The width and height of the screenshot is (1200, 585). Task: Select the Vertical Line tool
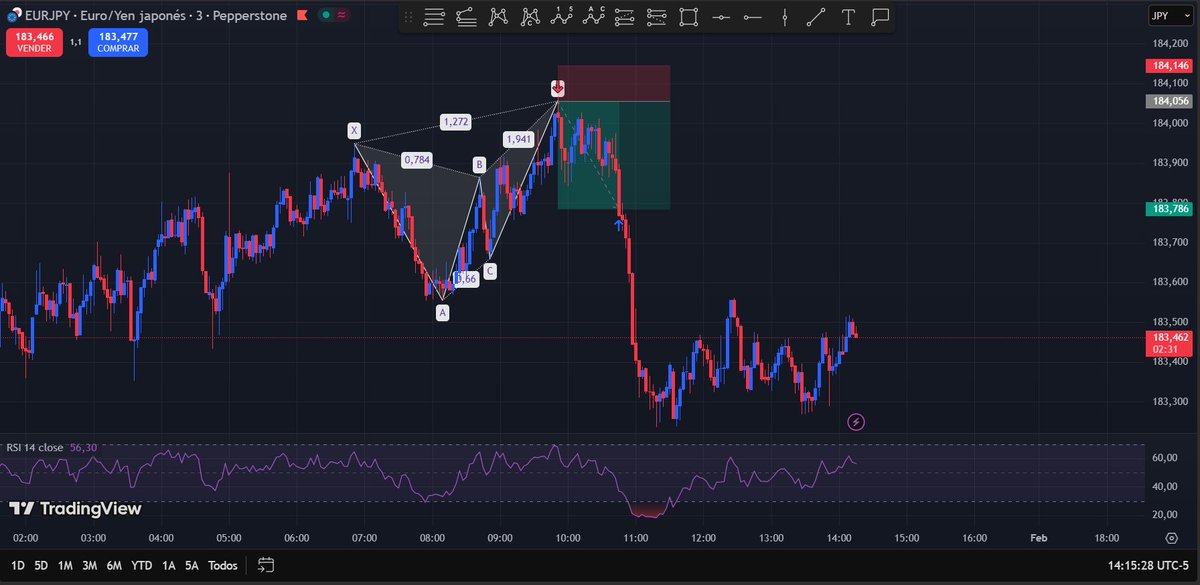pyautogui.click(x=785, y=17)
